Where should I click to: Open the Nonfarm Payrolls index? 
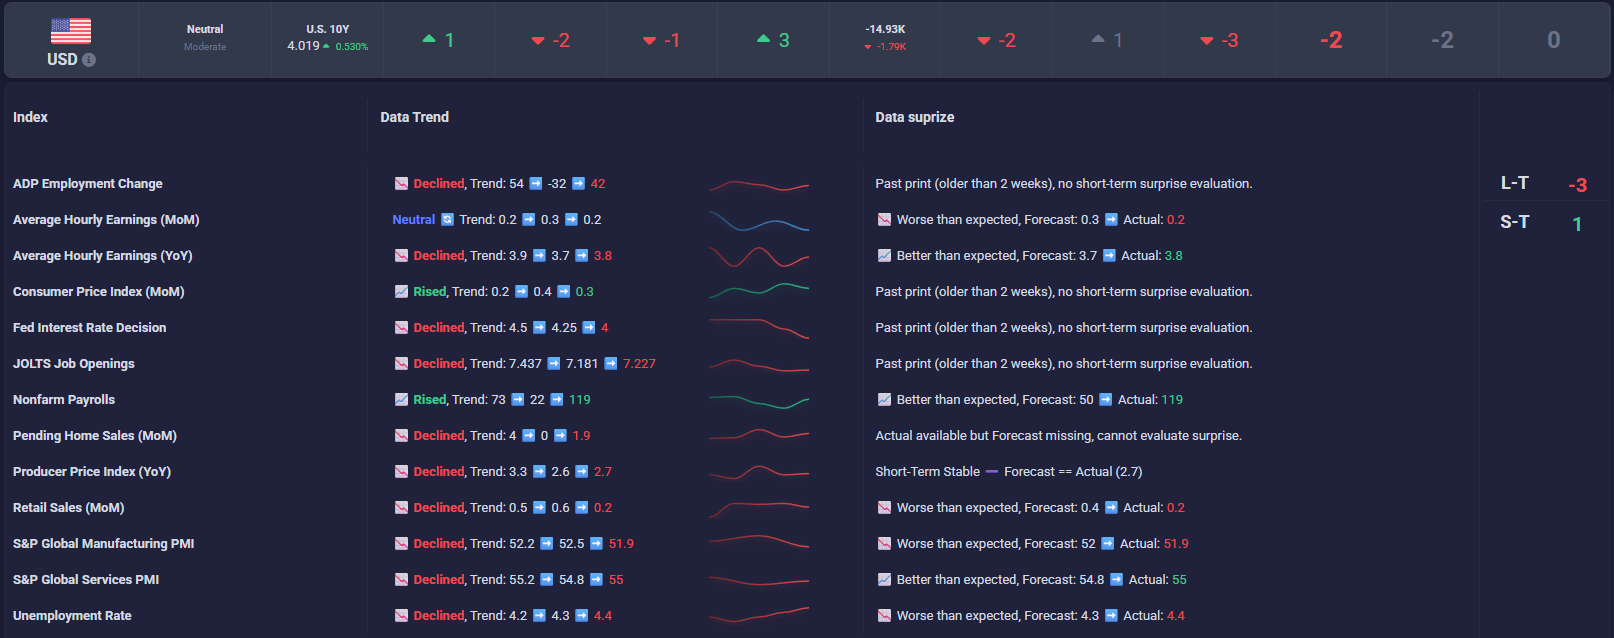[64, 400]
